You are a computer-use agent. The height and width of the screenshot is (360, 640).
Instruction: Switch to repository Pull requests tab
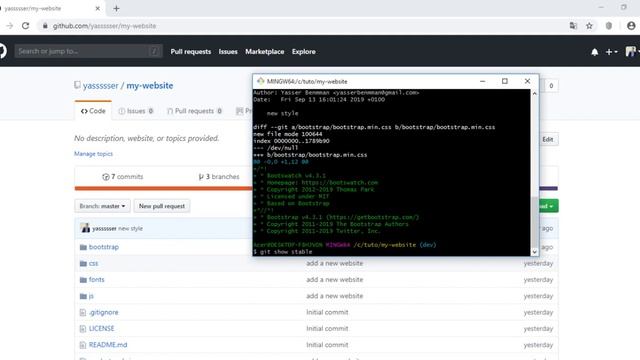(x=194, y=111)
